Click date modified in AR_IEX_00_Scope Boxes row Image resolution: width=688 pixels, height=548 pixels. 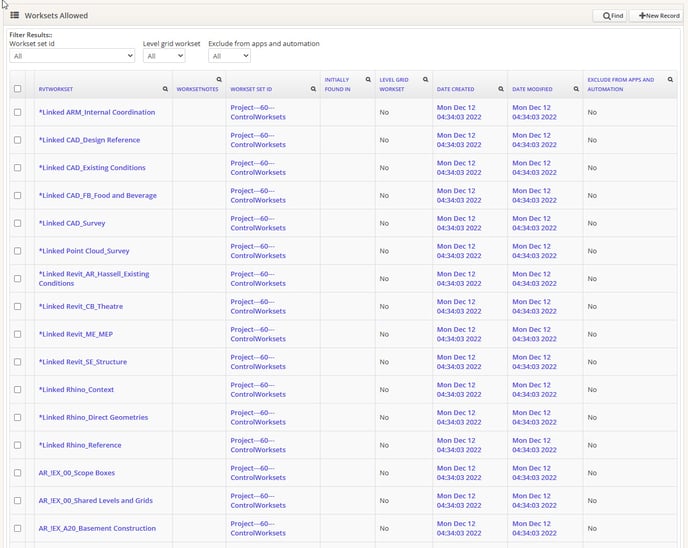pos(534,473)
